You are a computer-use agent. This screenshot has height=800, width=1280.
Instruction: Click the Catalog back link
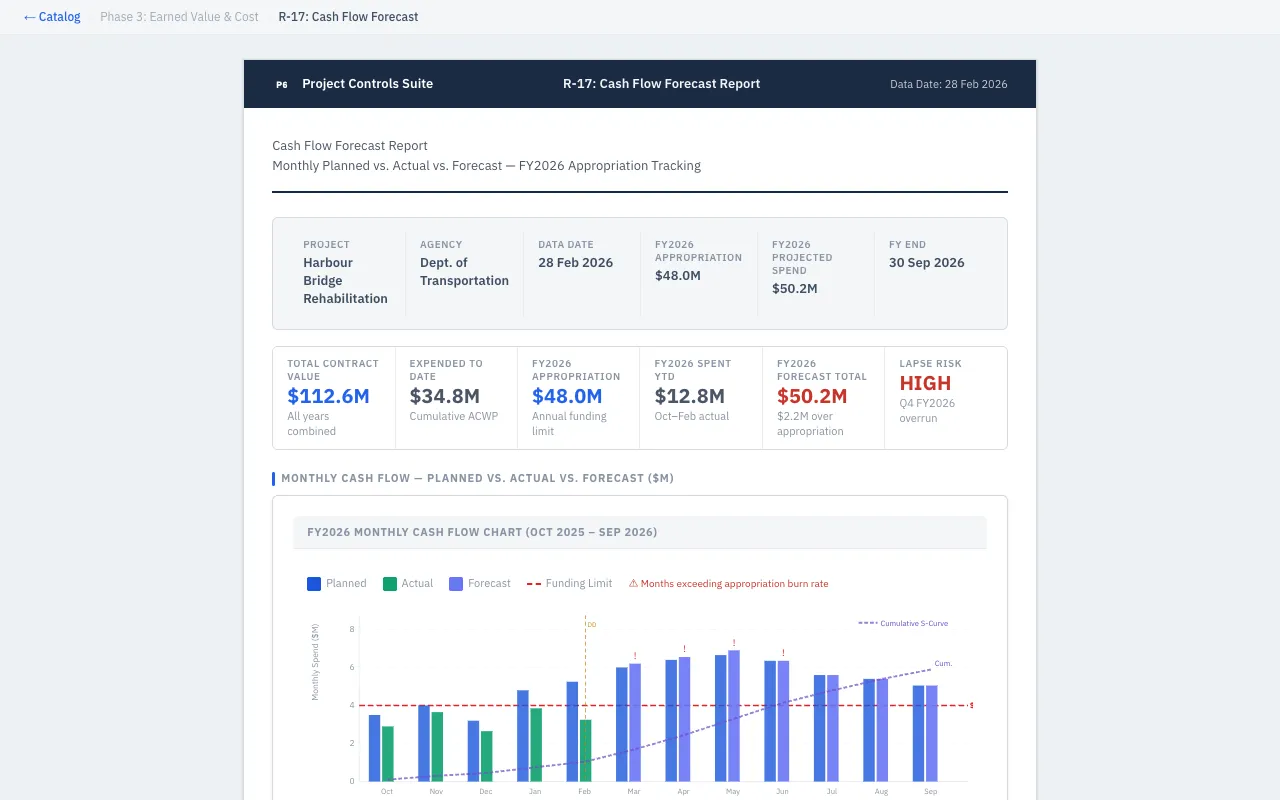pyautogui.click(x=52, y=16)
